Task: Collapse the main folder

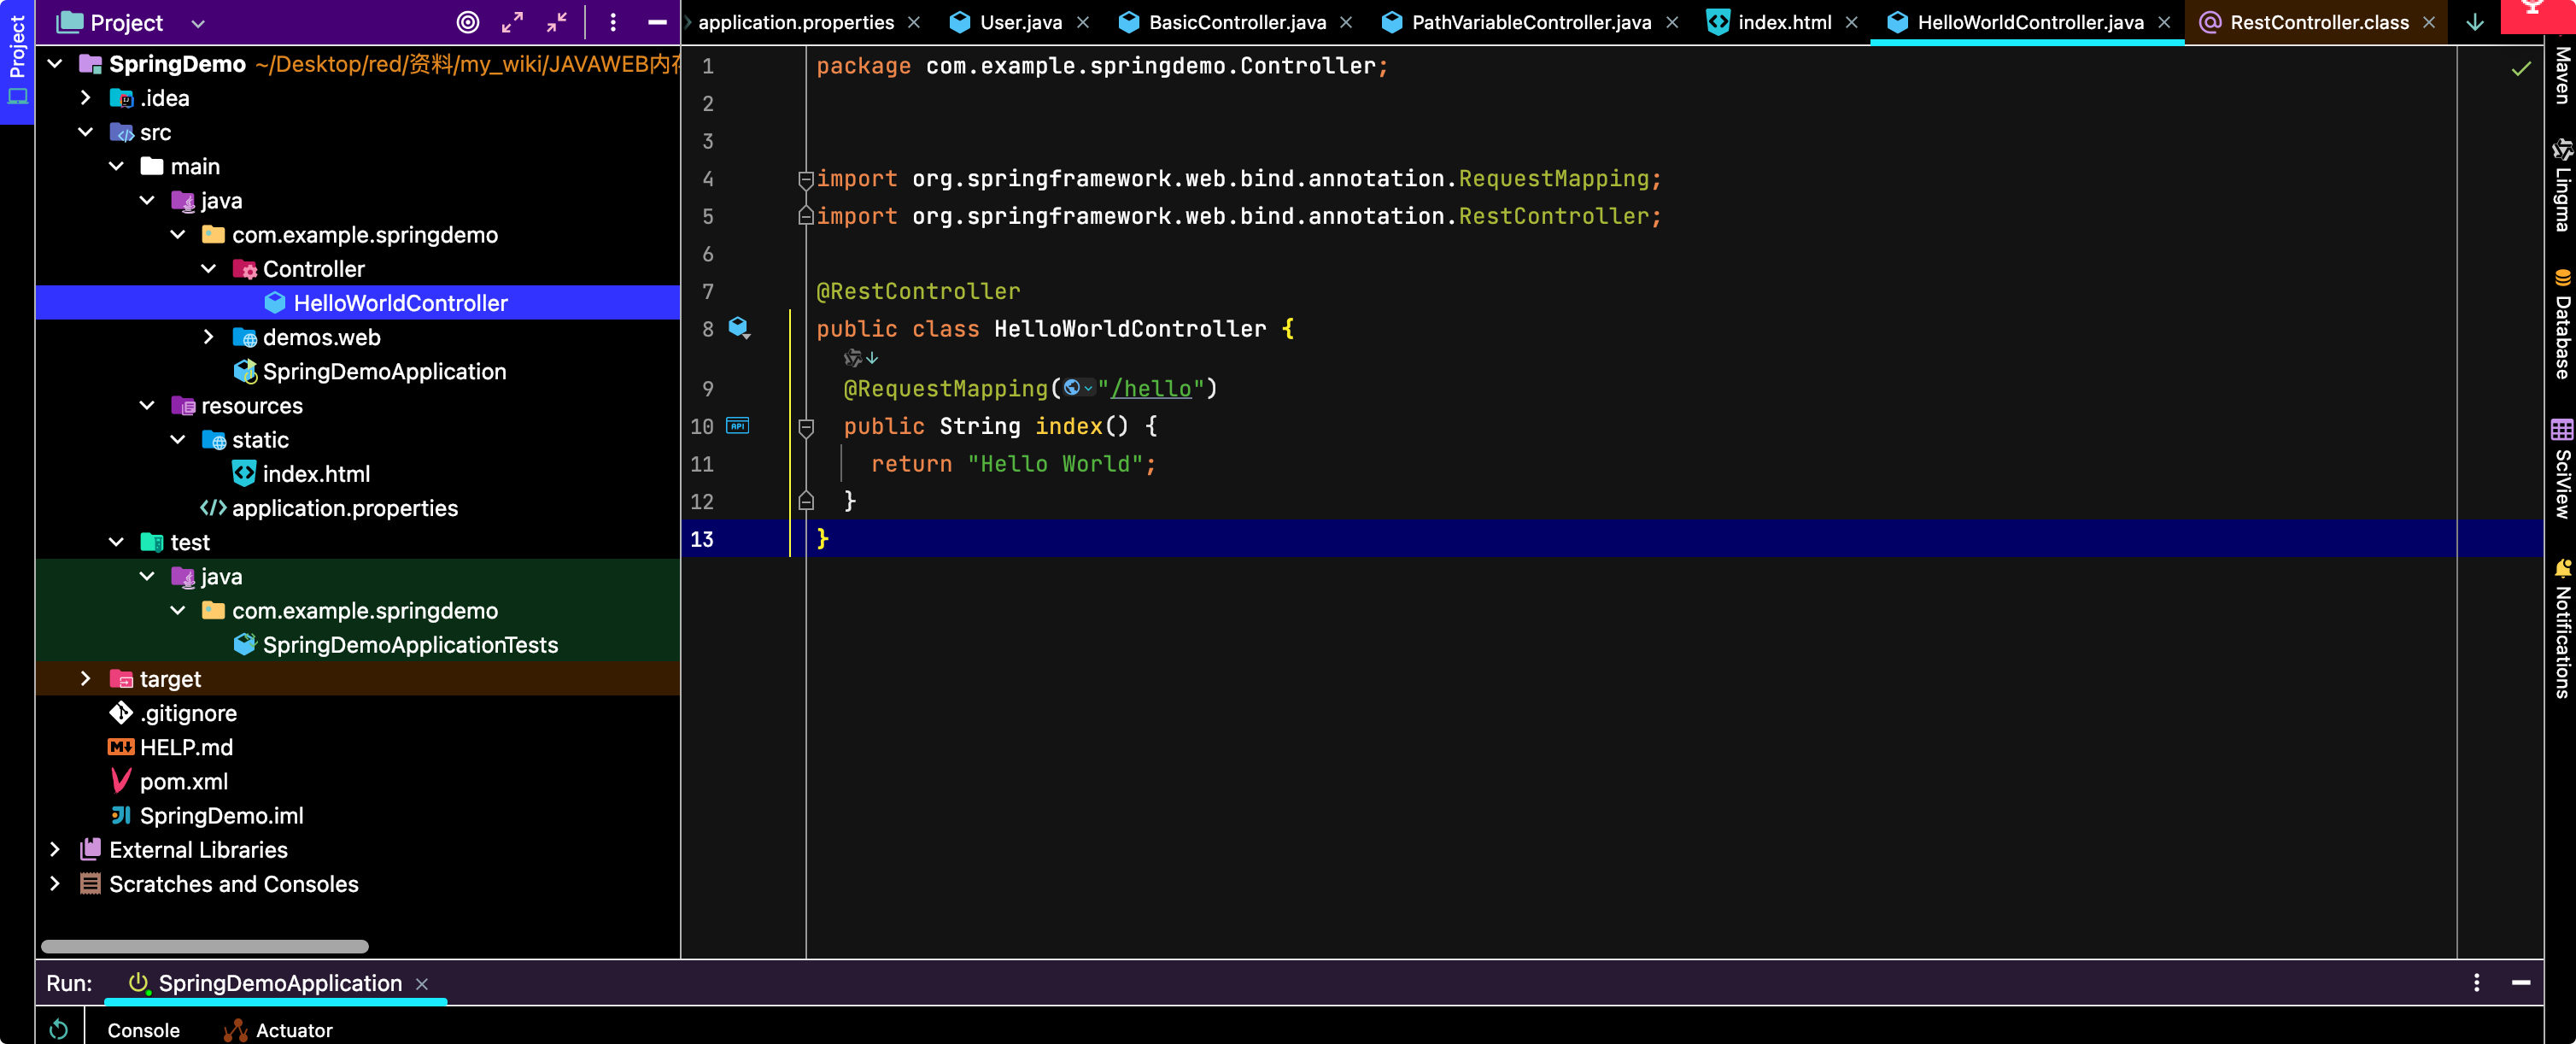Action: 117,166
